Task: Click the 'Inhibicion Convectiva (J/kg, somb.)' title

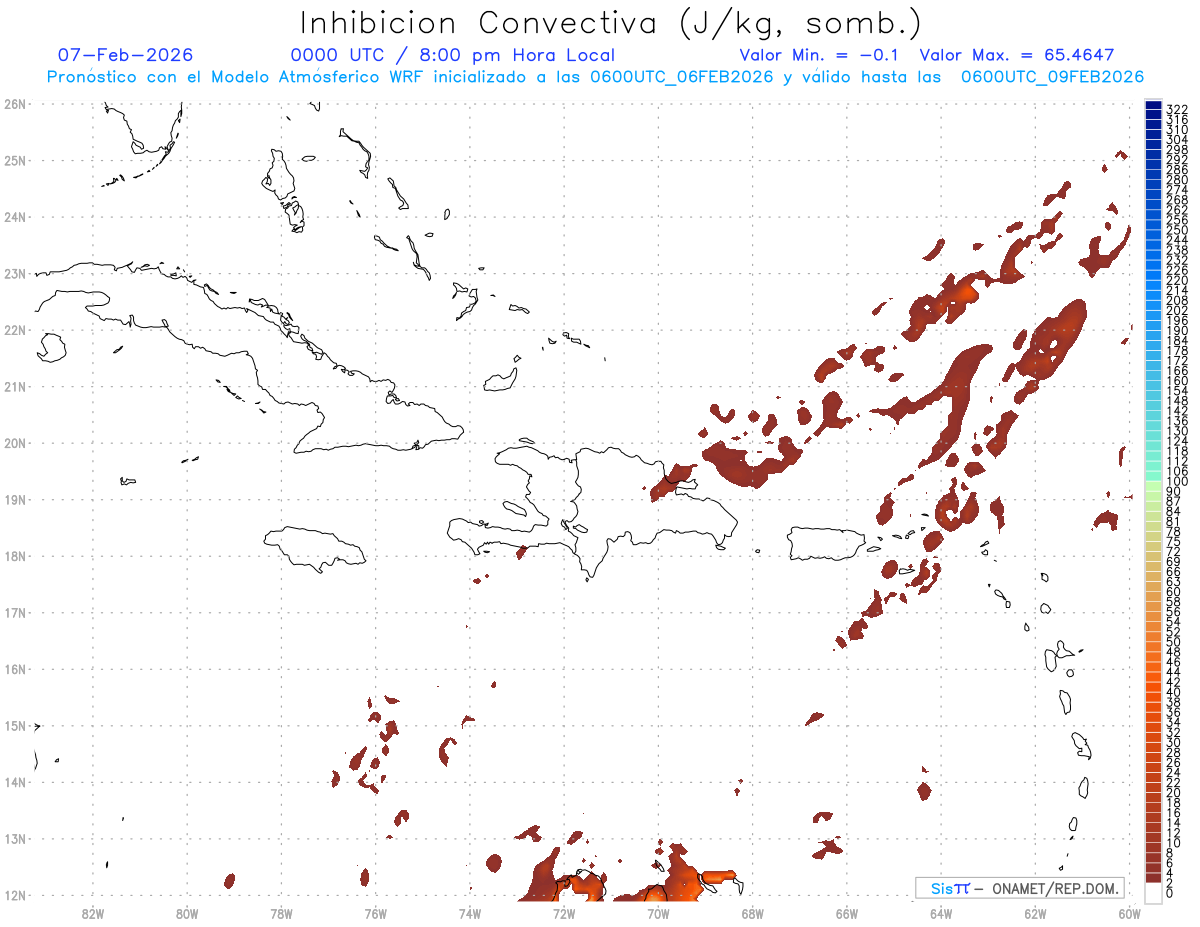Action: 611,23
